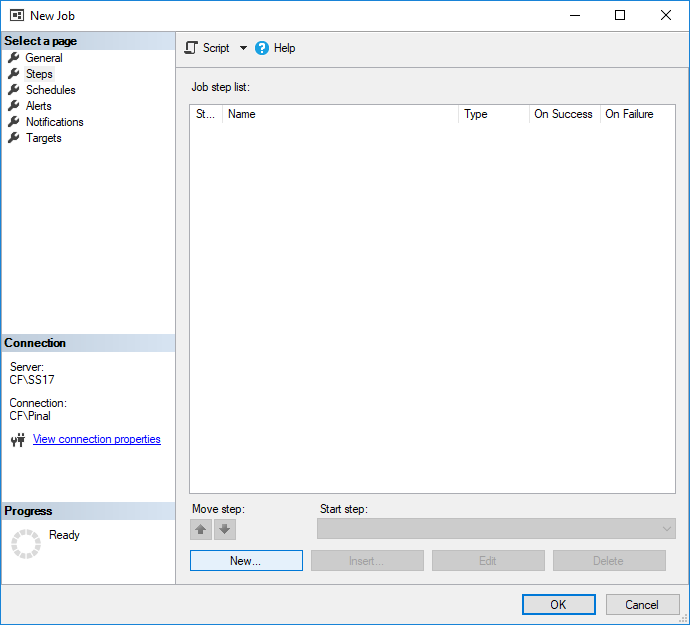This screenshot has width=690, height=625.
Task: Click the New Job window title icon
Action: point(17,15)
